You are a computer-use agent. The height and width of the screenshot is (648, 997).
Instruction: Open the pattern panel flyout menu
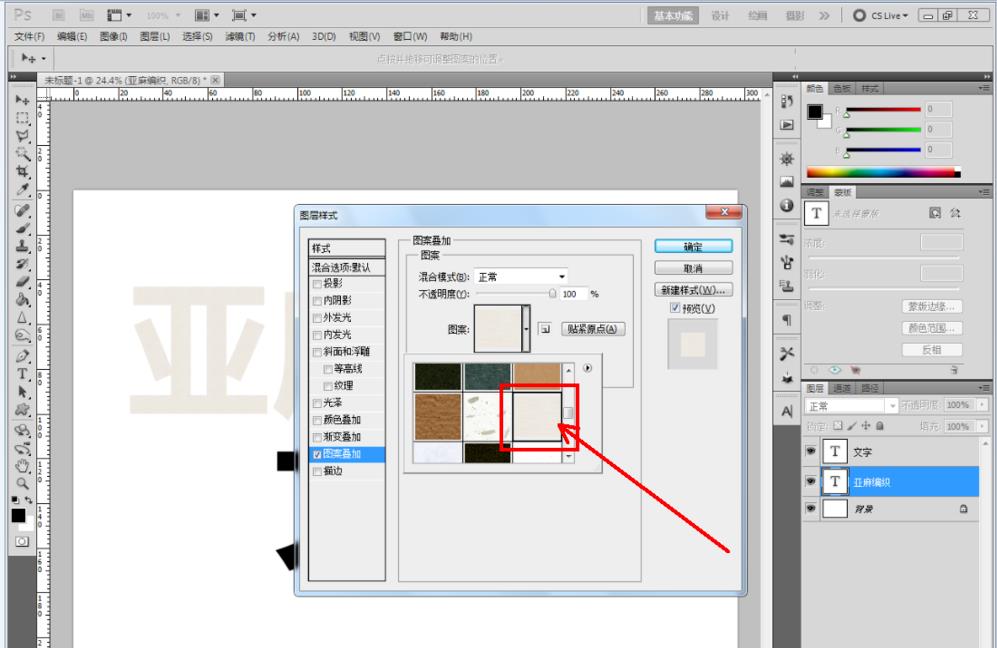[x=587, y=367]
